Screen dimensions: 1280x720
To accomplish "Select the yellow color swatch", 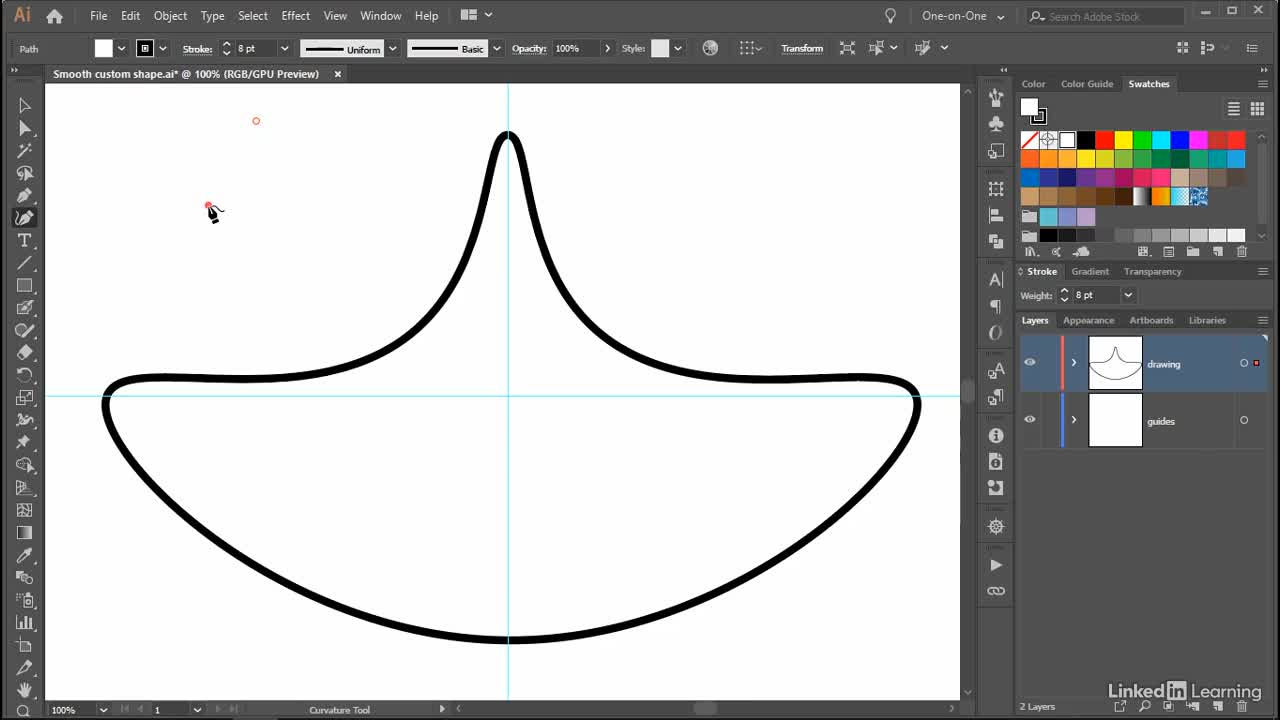I will pos(1123,140).
